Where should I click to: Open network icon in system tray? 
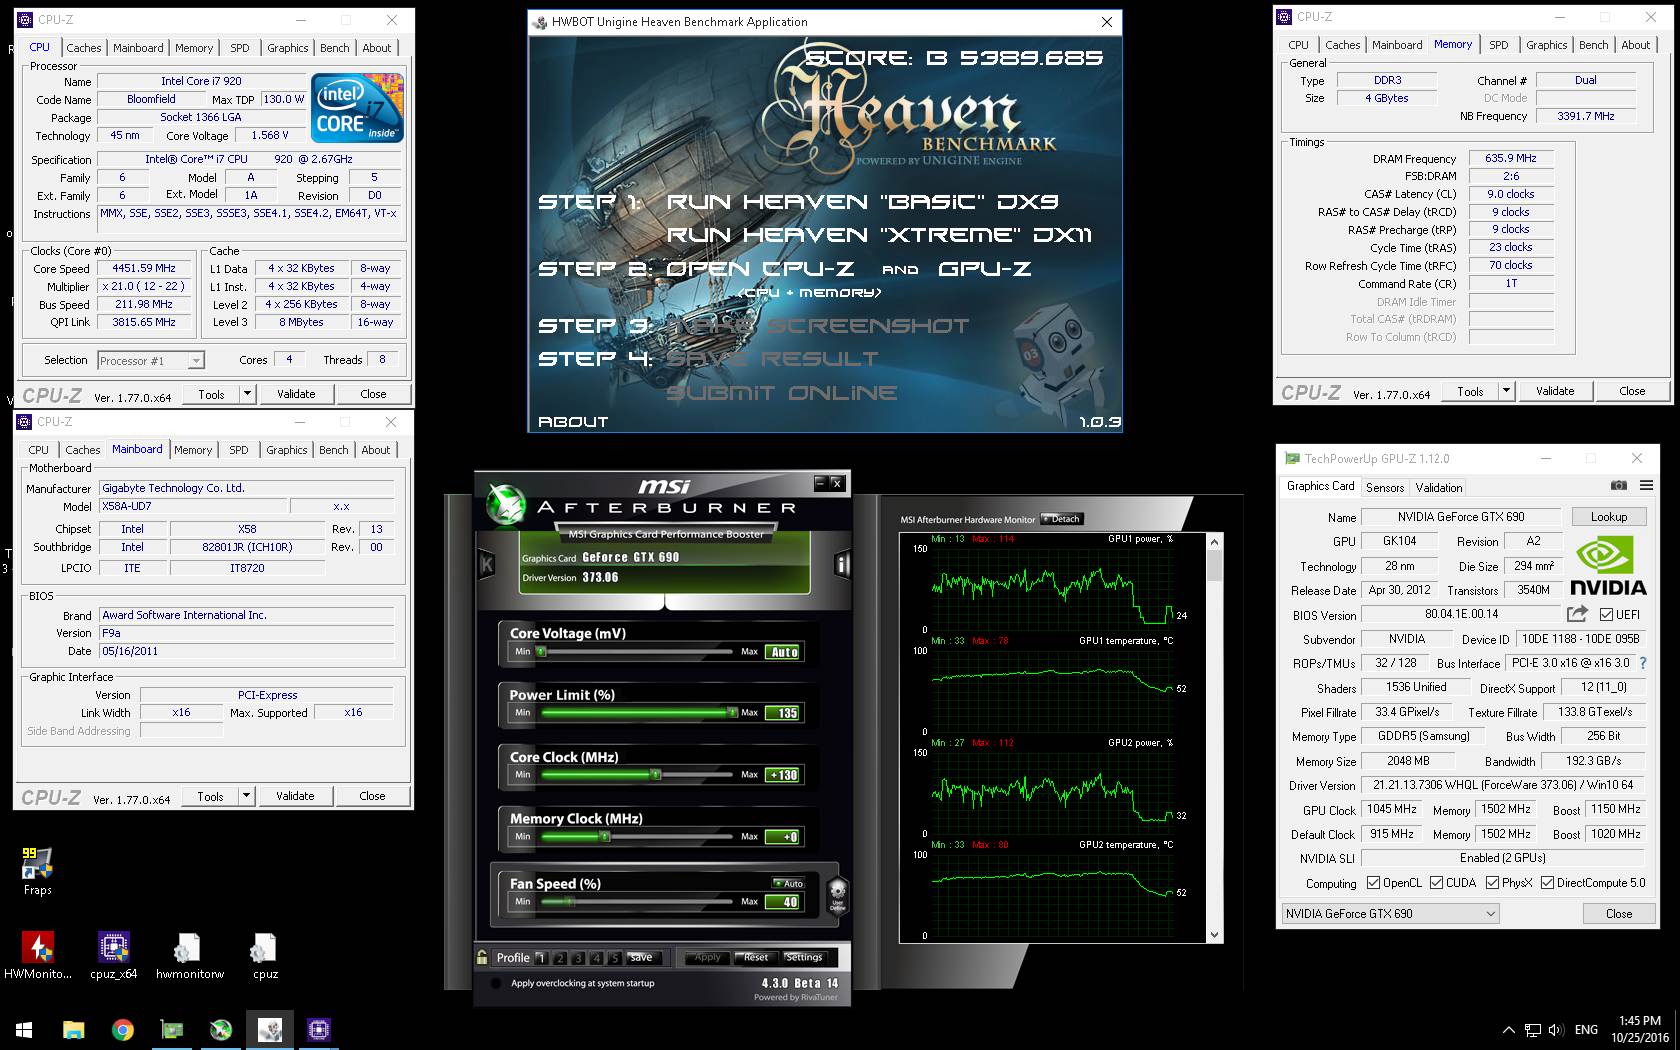point(1532,1029)
